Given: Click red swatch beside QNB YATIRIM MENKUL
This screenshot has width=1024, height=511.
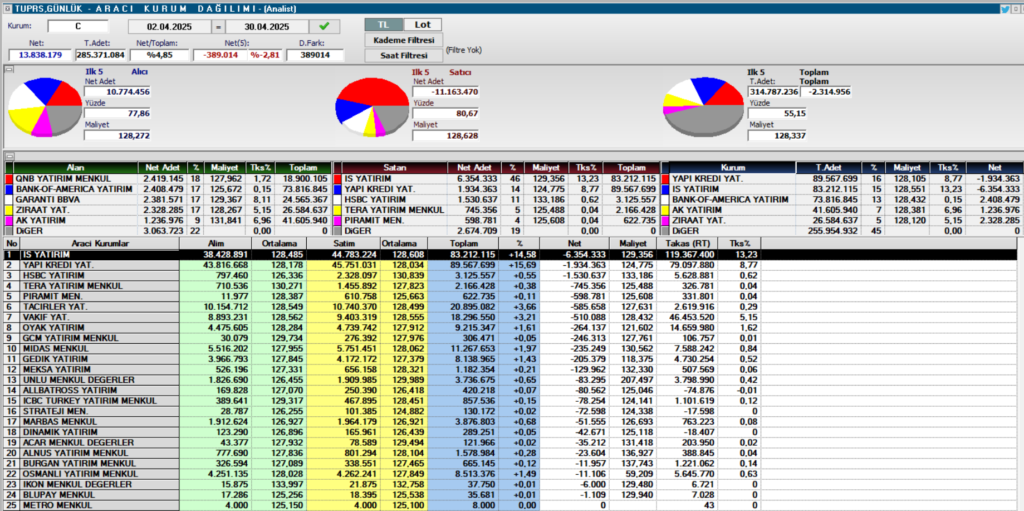Looking at the screenshot, I should tap(9, 178).
